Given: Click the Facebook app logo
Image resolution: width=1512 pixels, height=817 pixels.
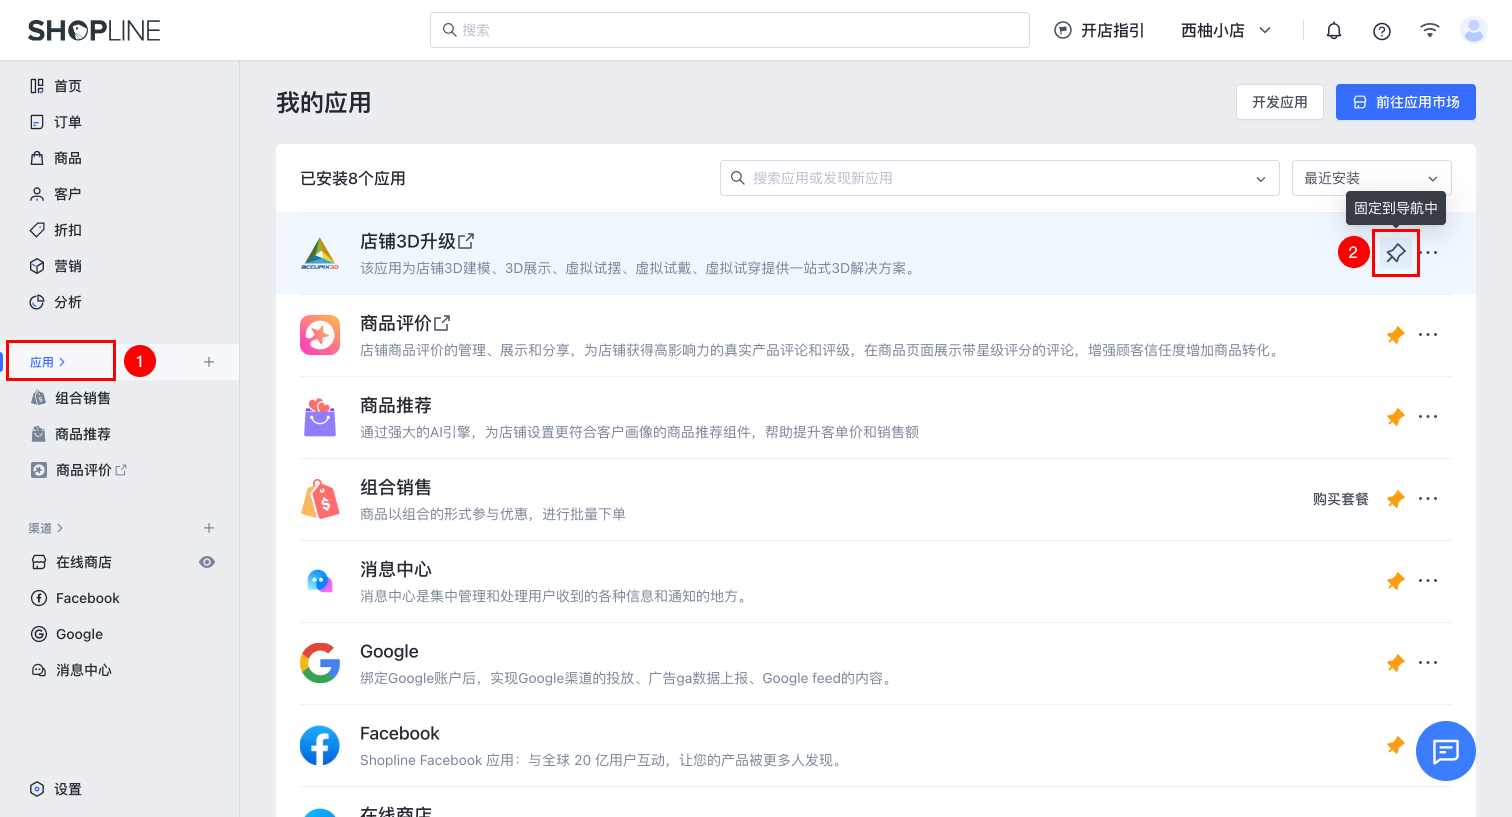Looking at the screenshot, I should coord(320,745).
